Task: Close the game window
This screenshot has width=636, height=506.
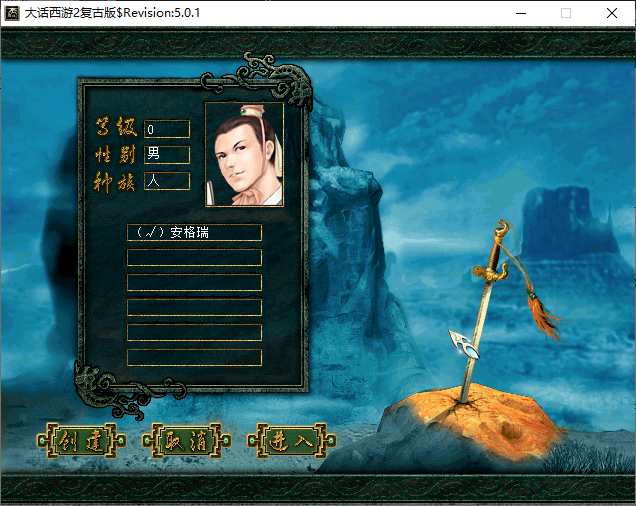Action: (x=611, y=14)
